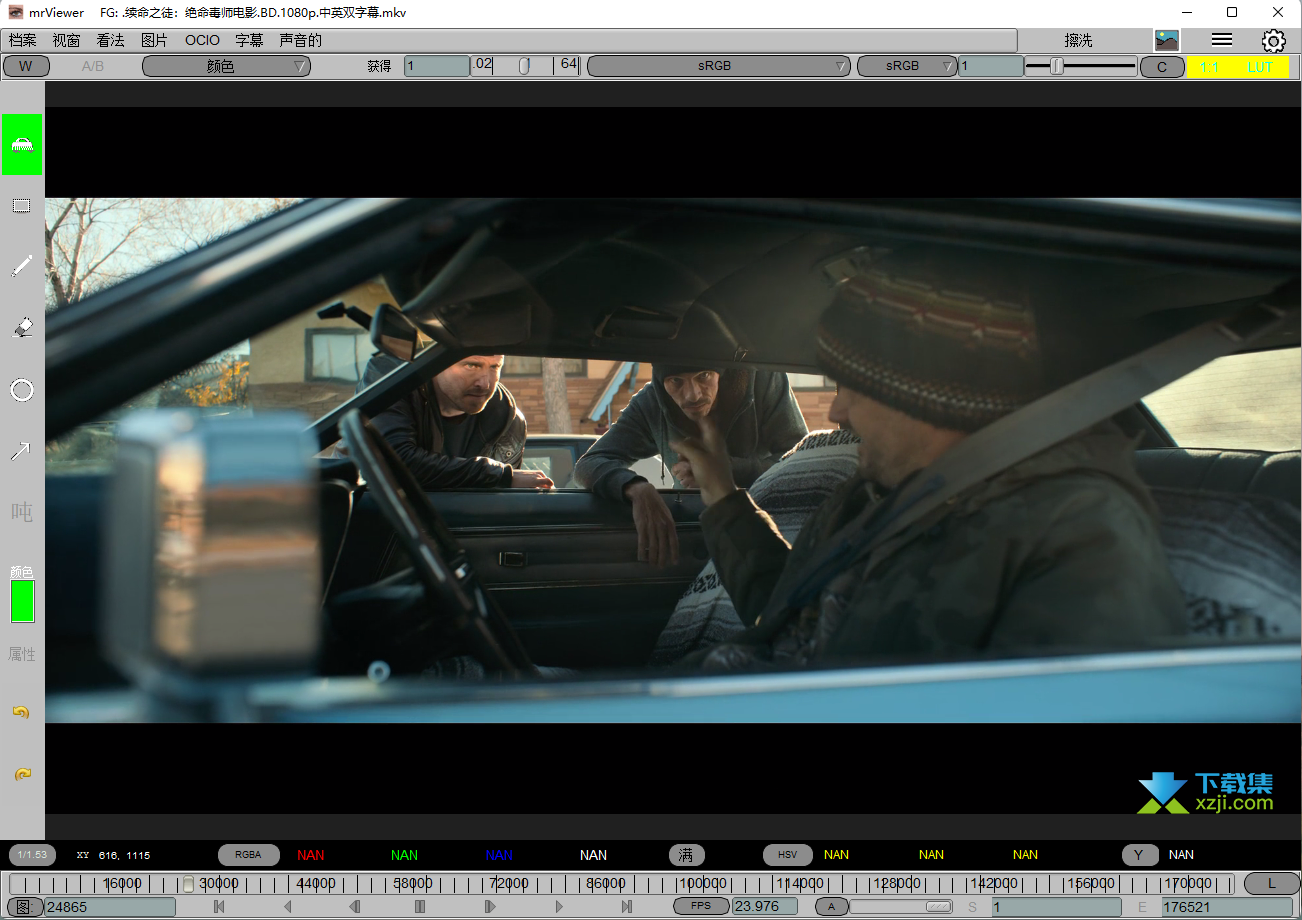This screenshot has height=920, width=1302.
Task: Step one frame forward
Action: pos(490,907)
